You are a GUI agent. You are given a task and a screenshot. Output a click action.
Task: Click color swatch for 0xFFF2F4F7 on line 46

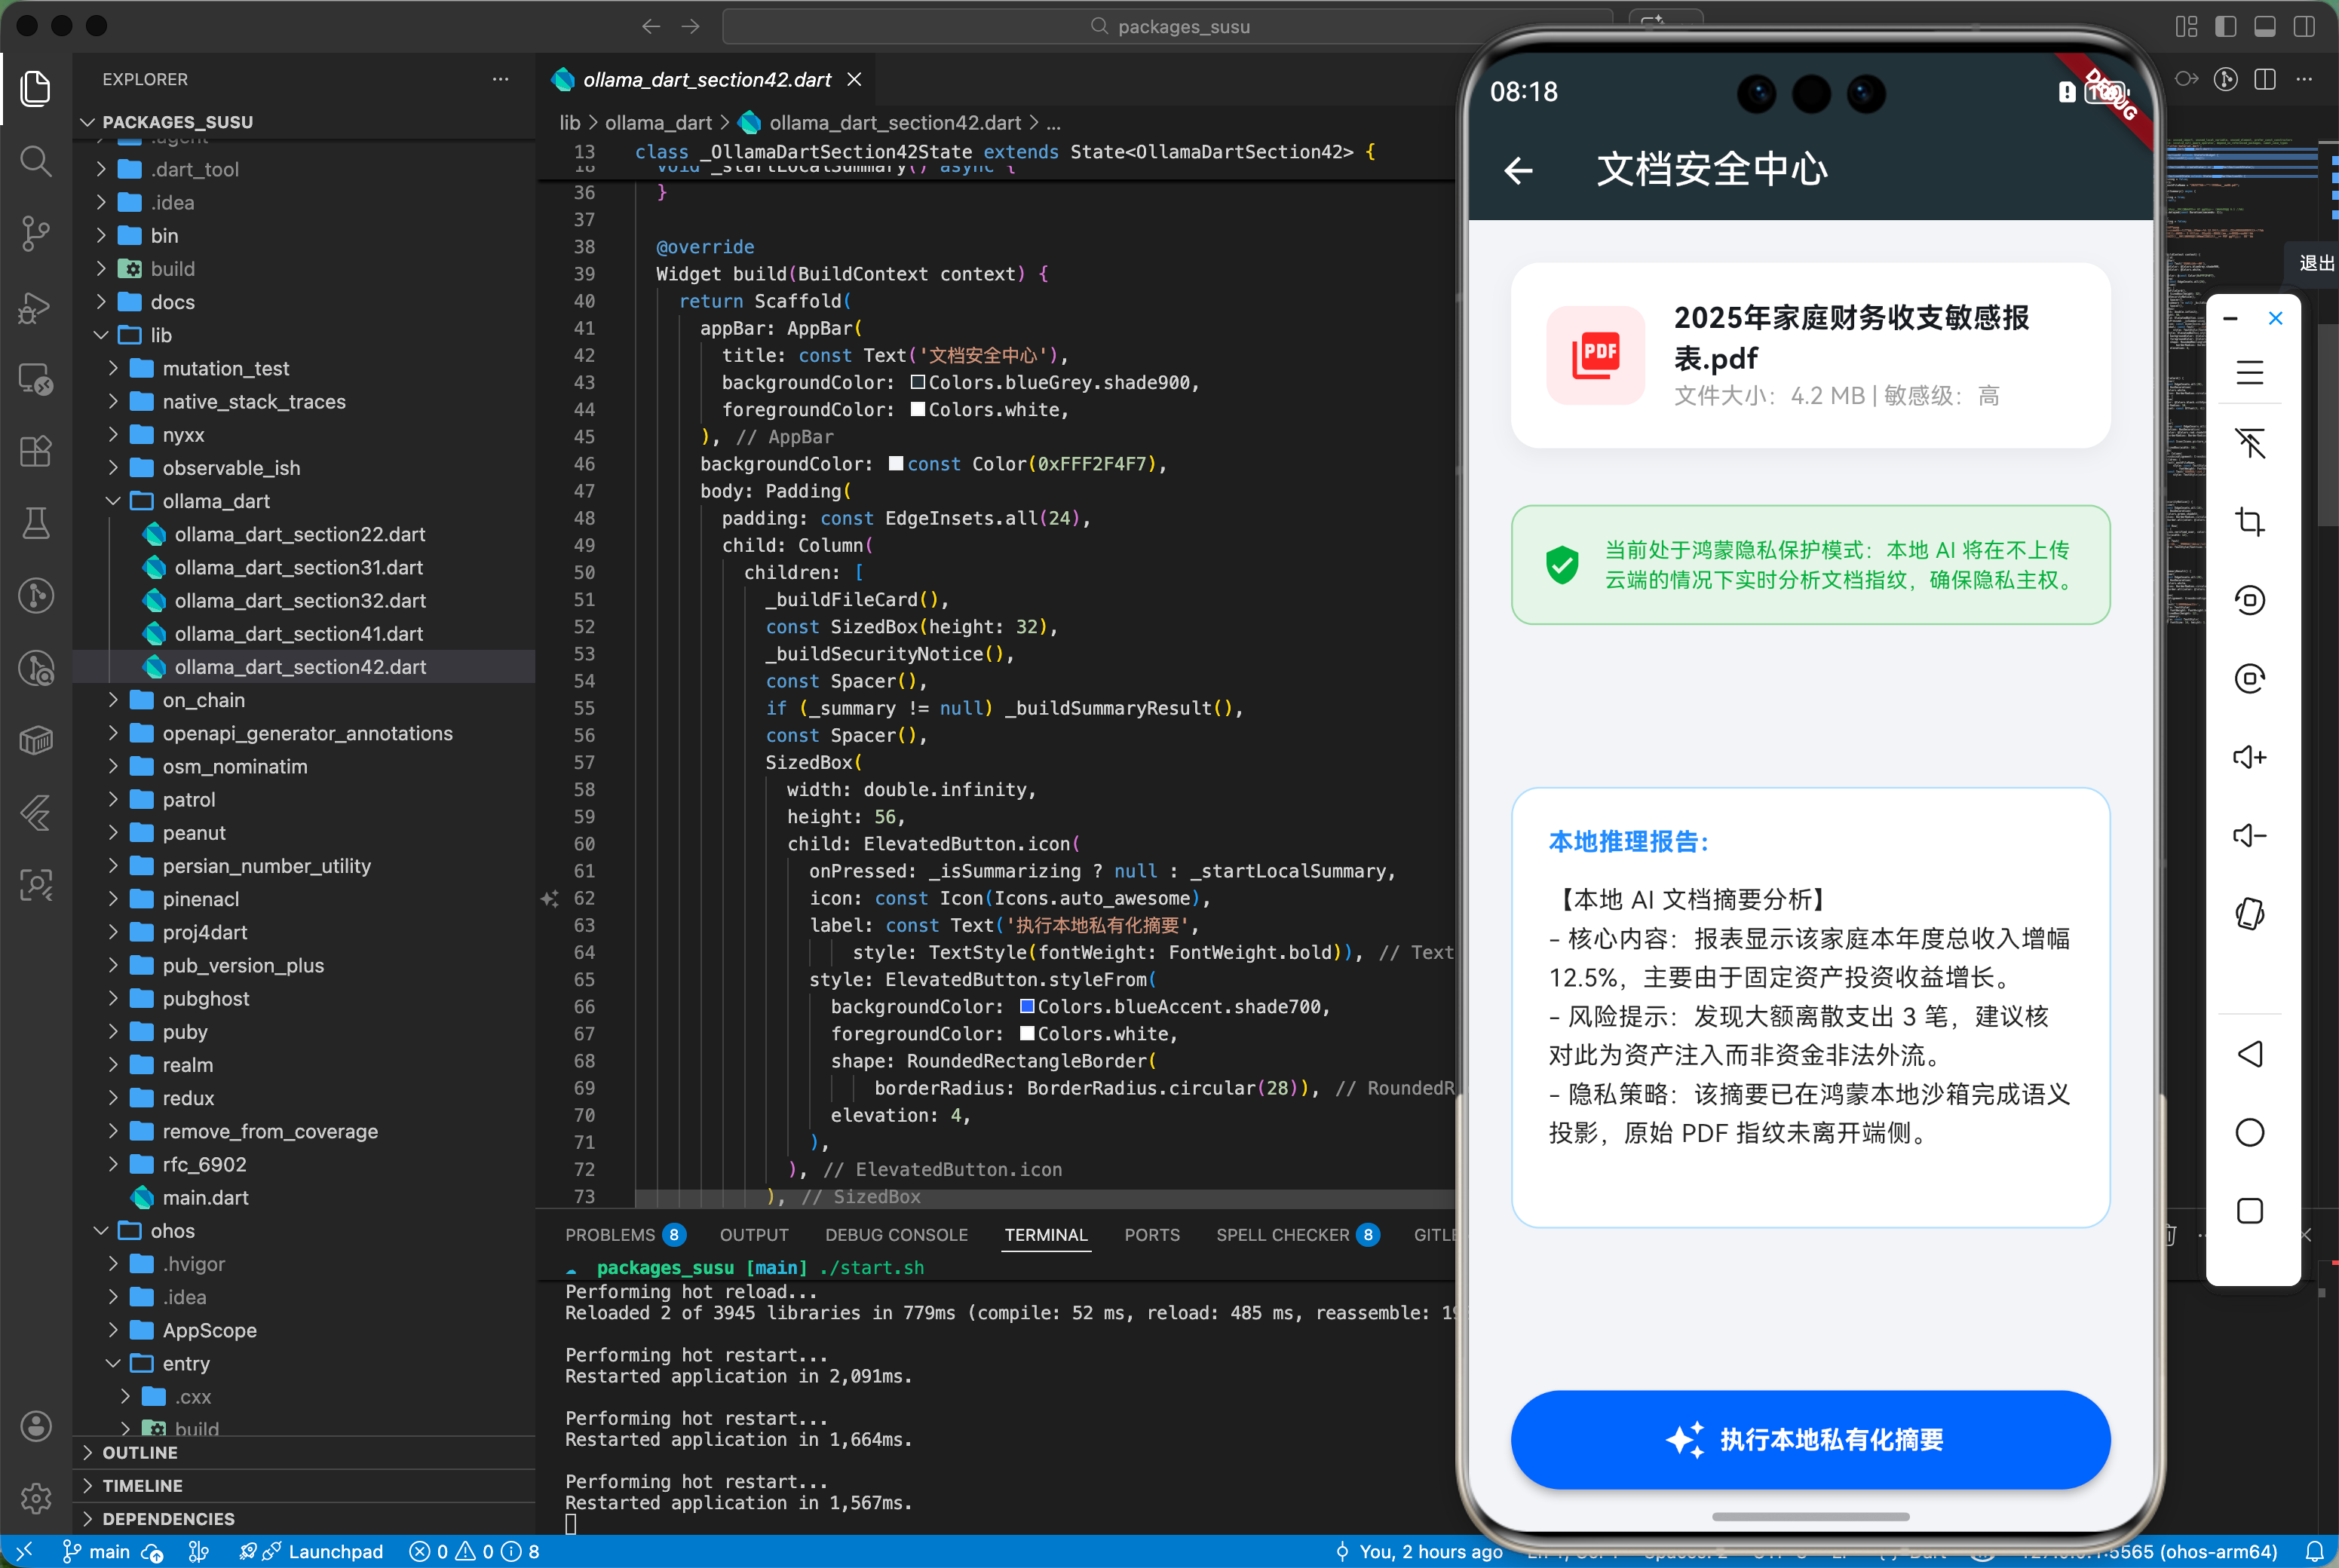click(896, 464)
